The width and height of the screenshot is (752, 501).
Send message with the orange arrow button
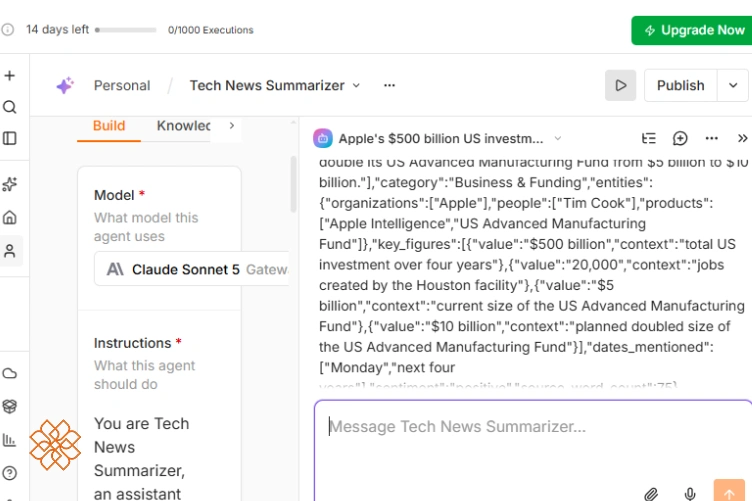pyautogui.click(x=729, y=491)
